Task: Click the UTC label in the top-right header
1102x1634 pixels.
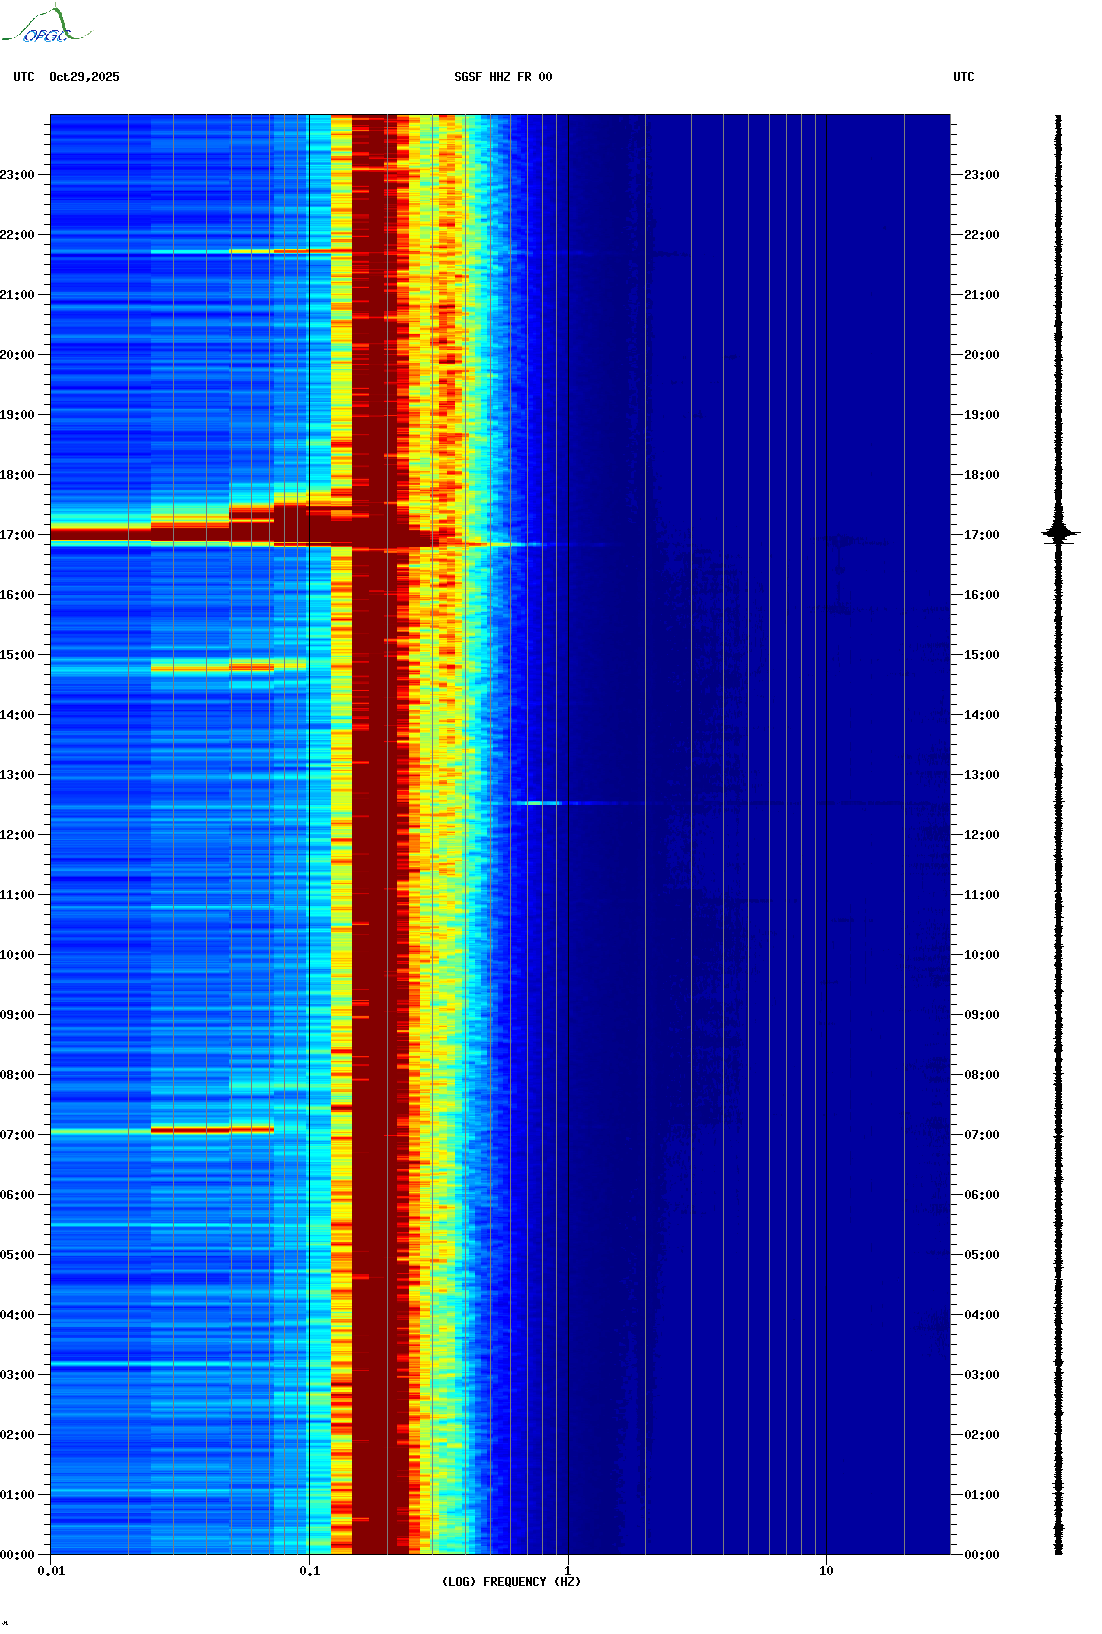Action: pos(963,77)
